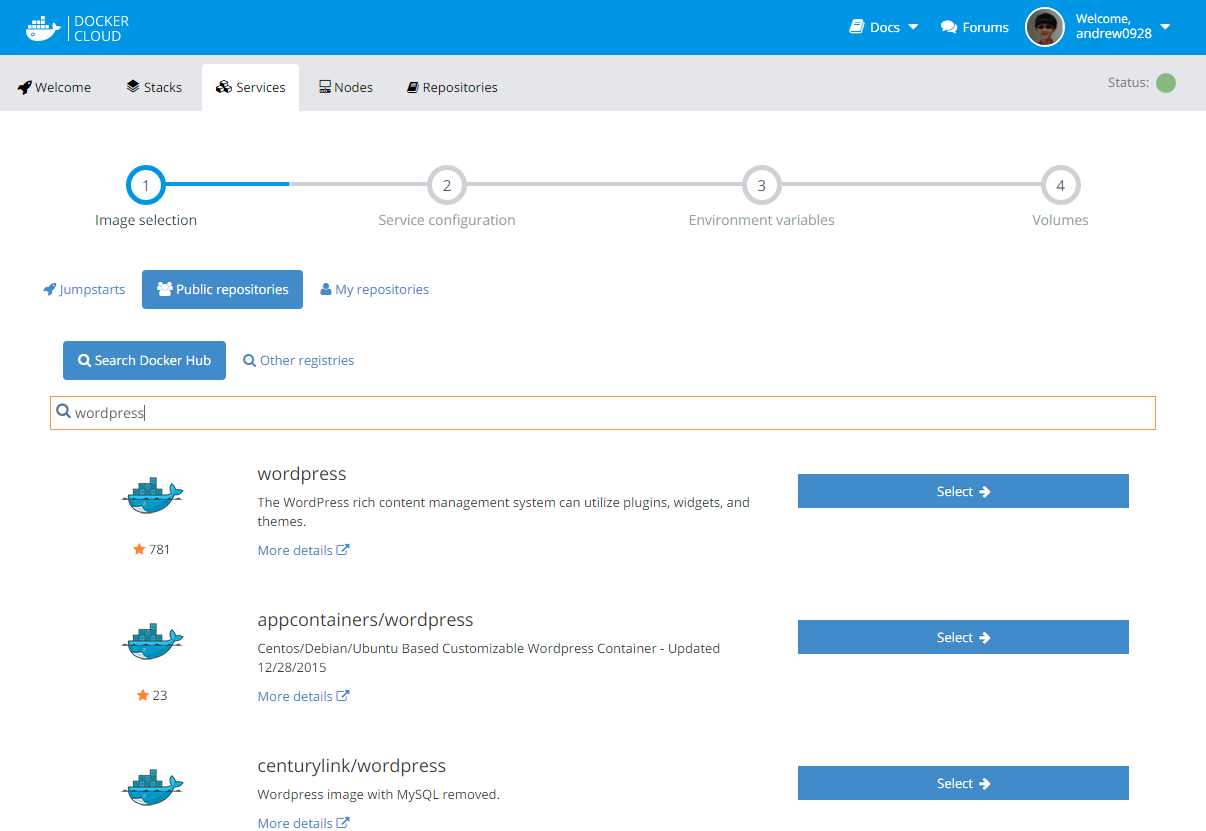
Task: Switch to My repositories
Action: coord(374,289)
